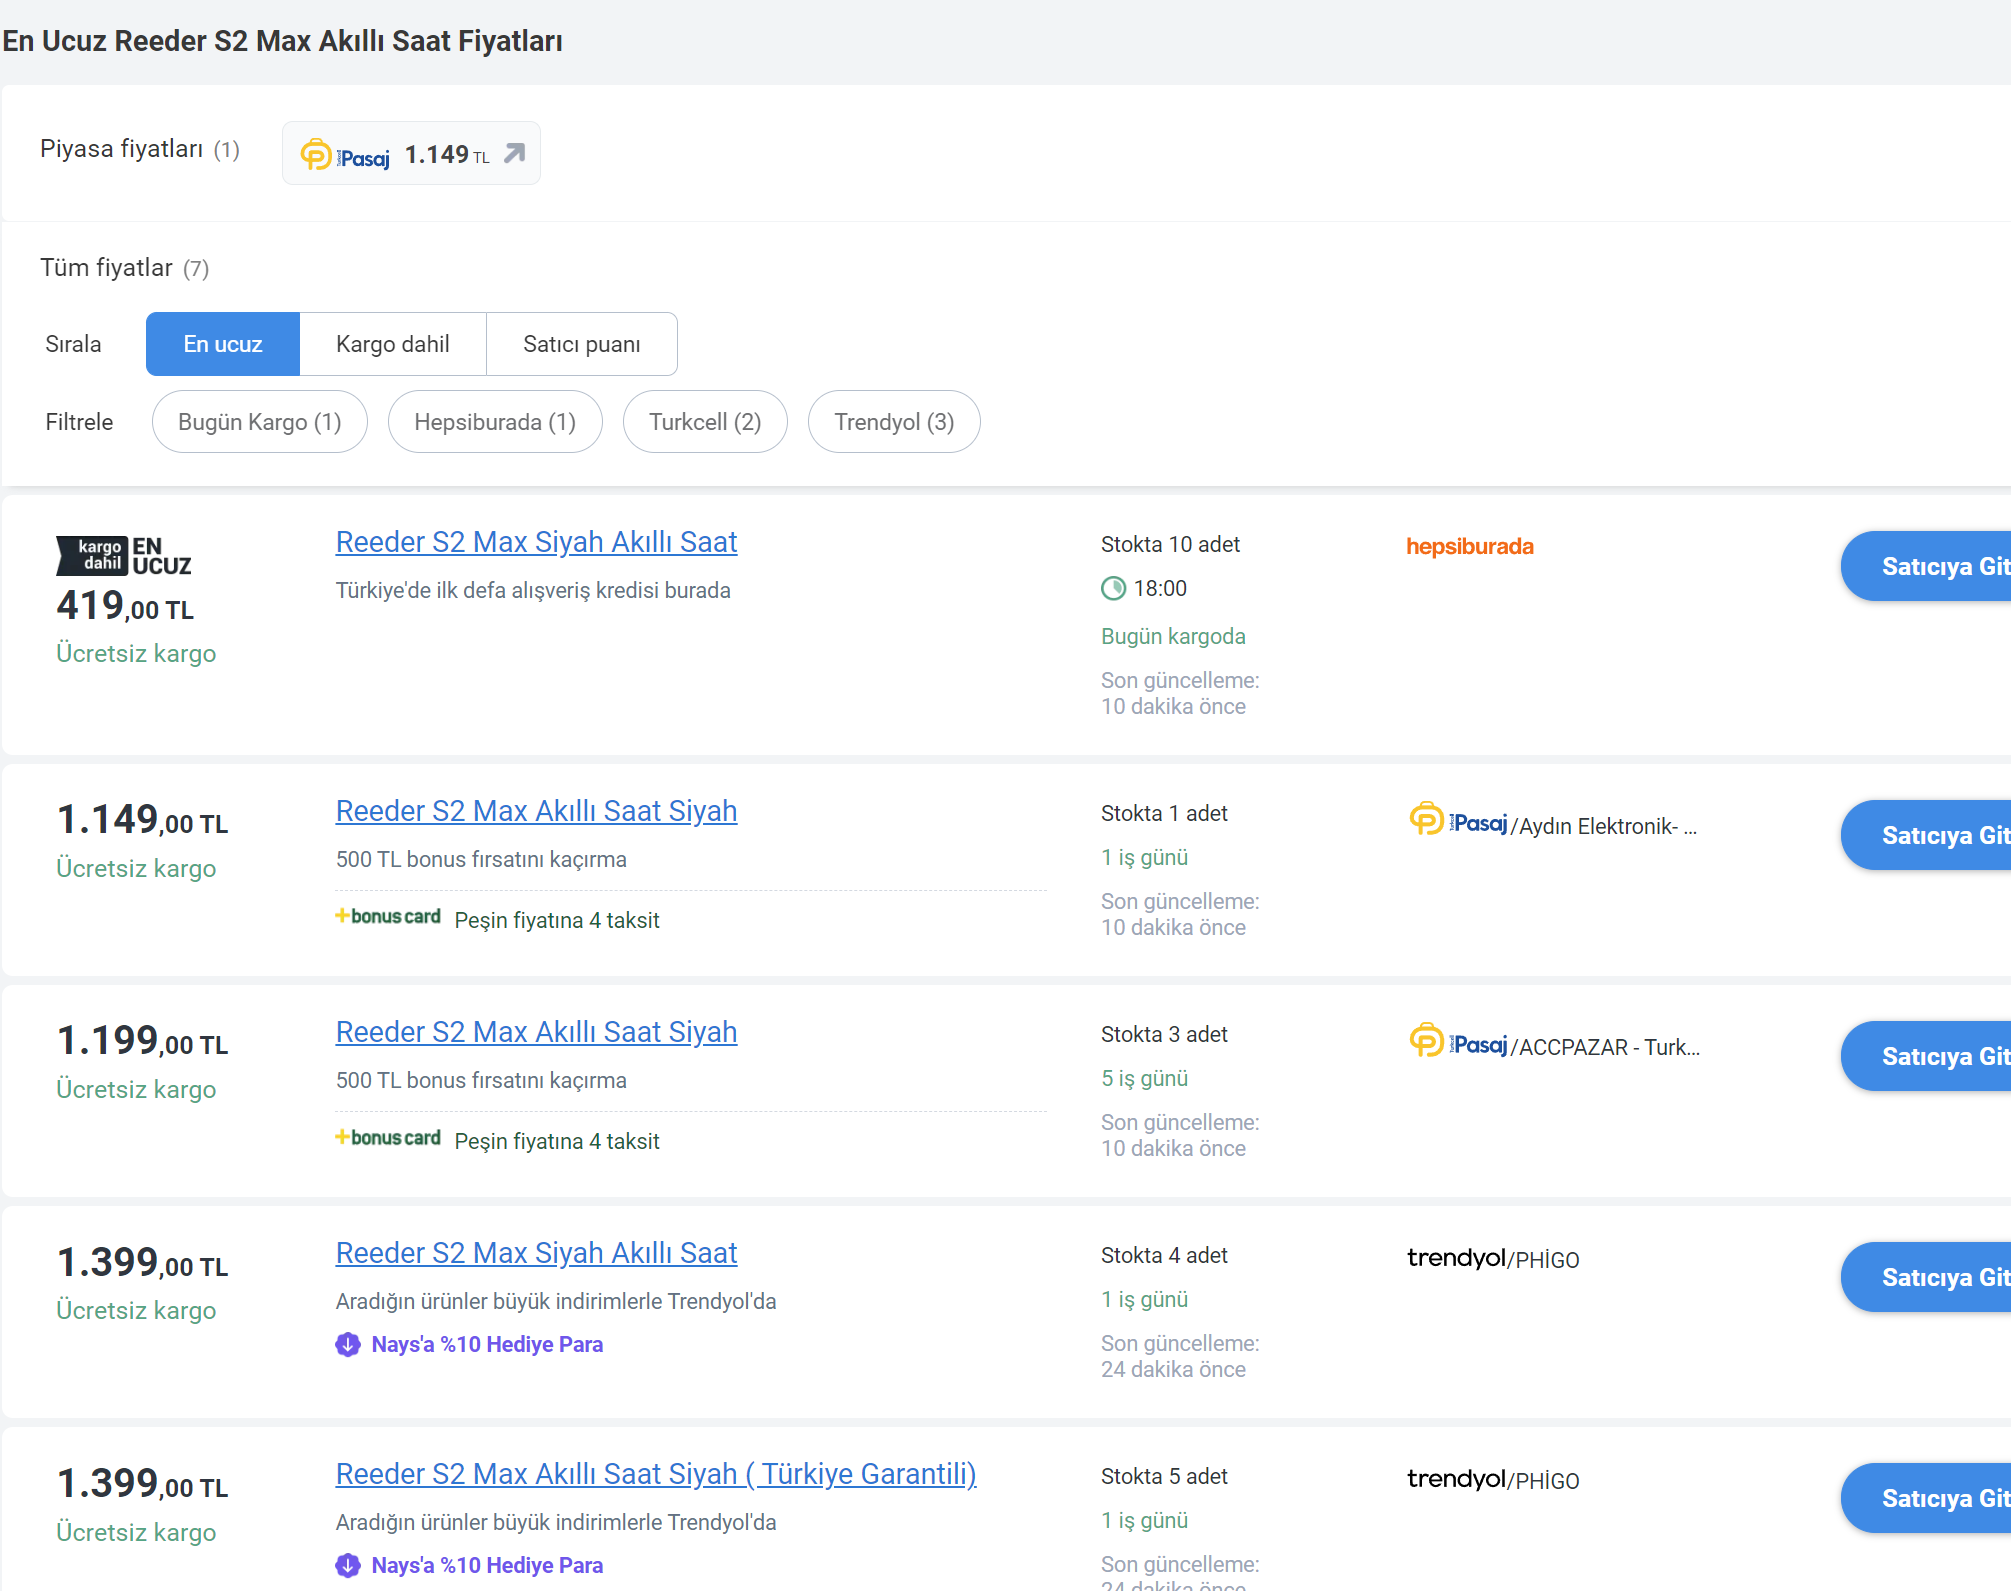Sort by Kargo dahil tab
The image size is (2011, 1591).
click(392, 344)
